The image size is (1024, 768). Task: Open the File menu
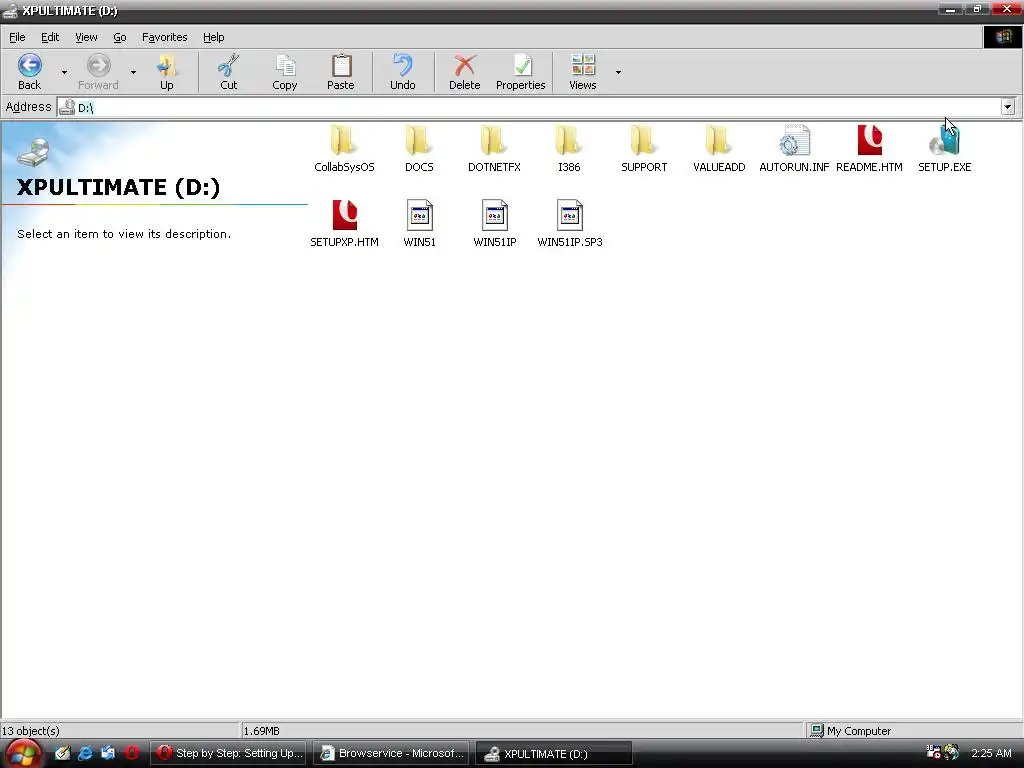pyautogui.click(x=17, y=37)
